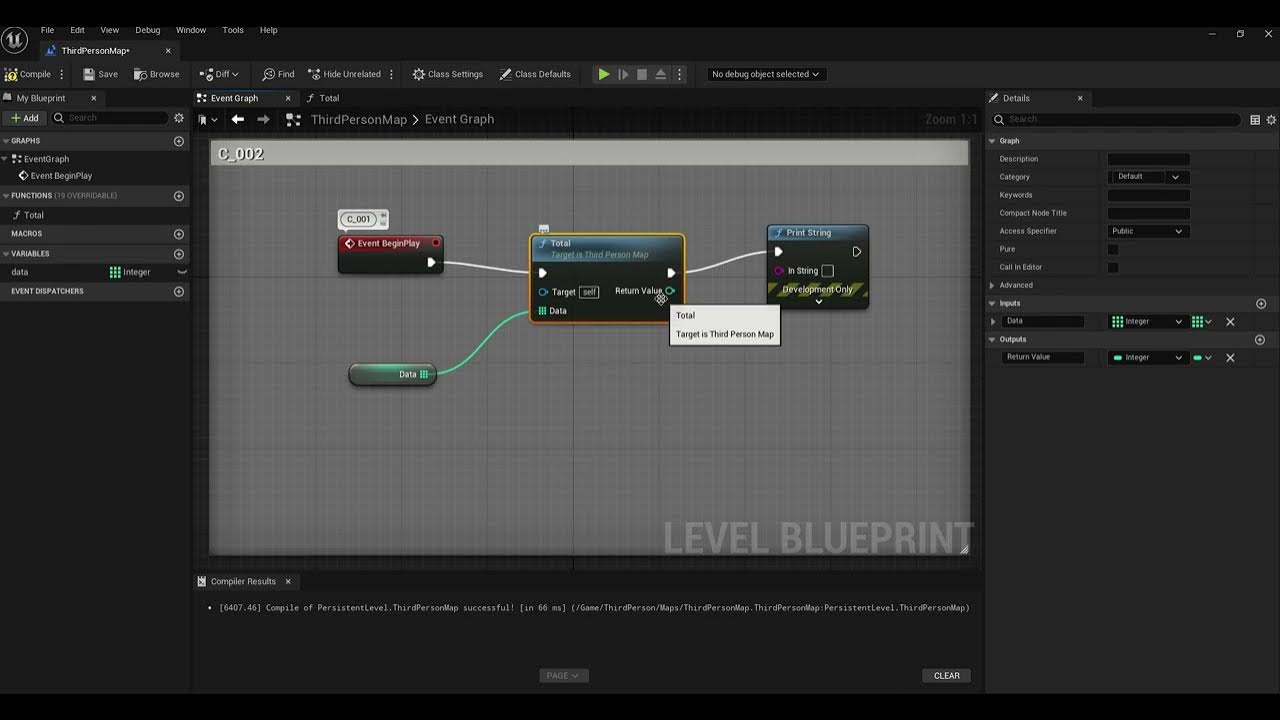
Task: Click the data variable Integer type icon
Action: pyautogui.click(x=115, y=272)
